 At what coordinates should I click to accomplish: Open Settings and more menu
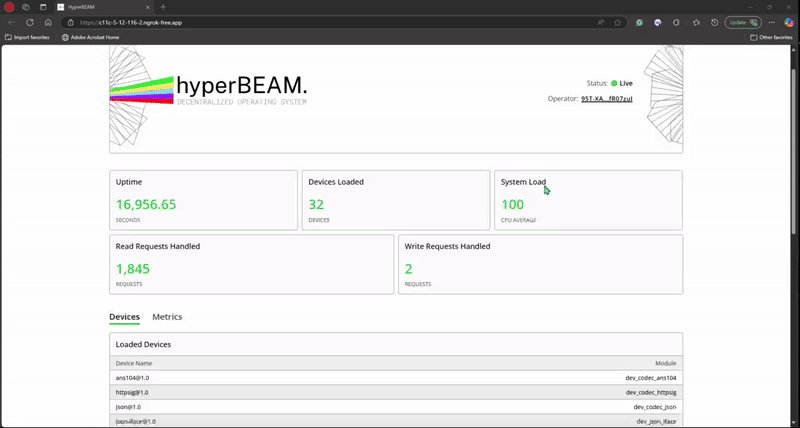[x=772, y=22]
